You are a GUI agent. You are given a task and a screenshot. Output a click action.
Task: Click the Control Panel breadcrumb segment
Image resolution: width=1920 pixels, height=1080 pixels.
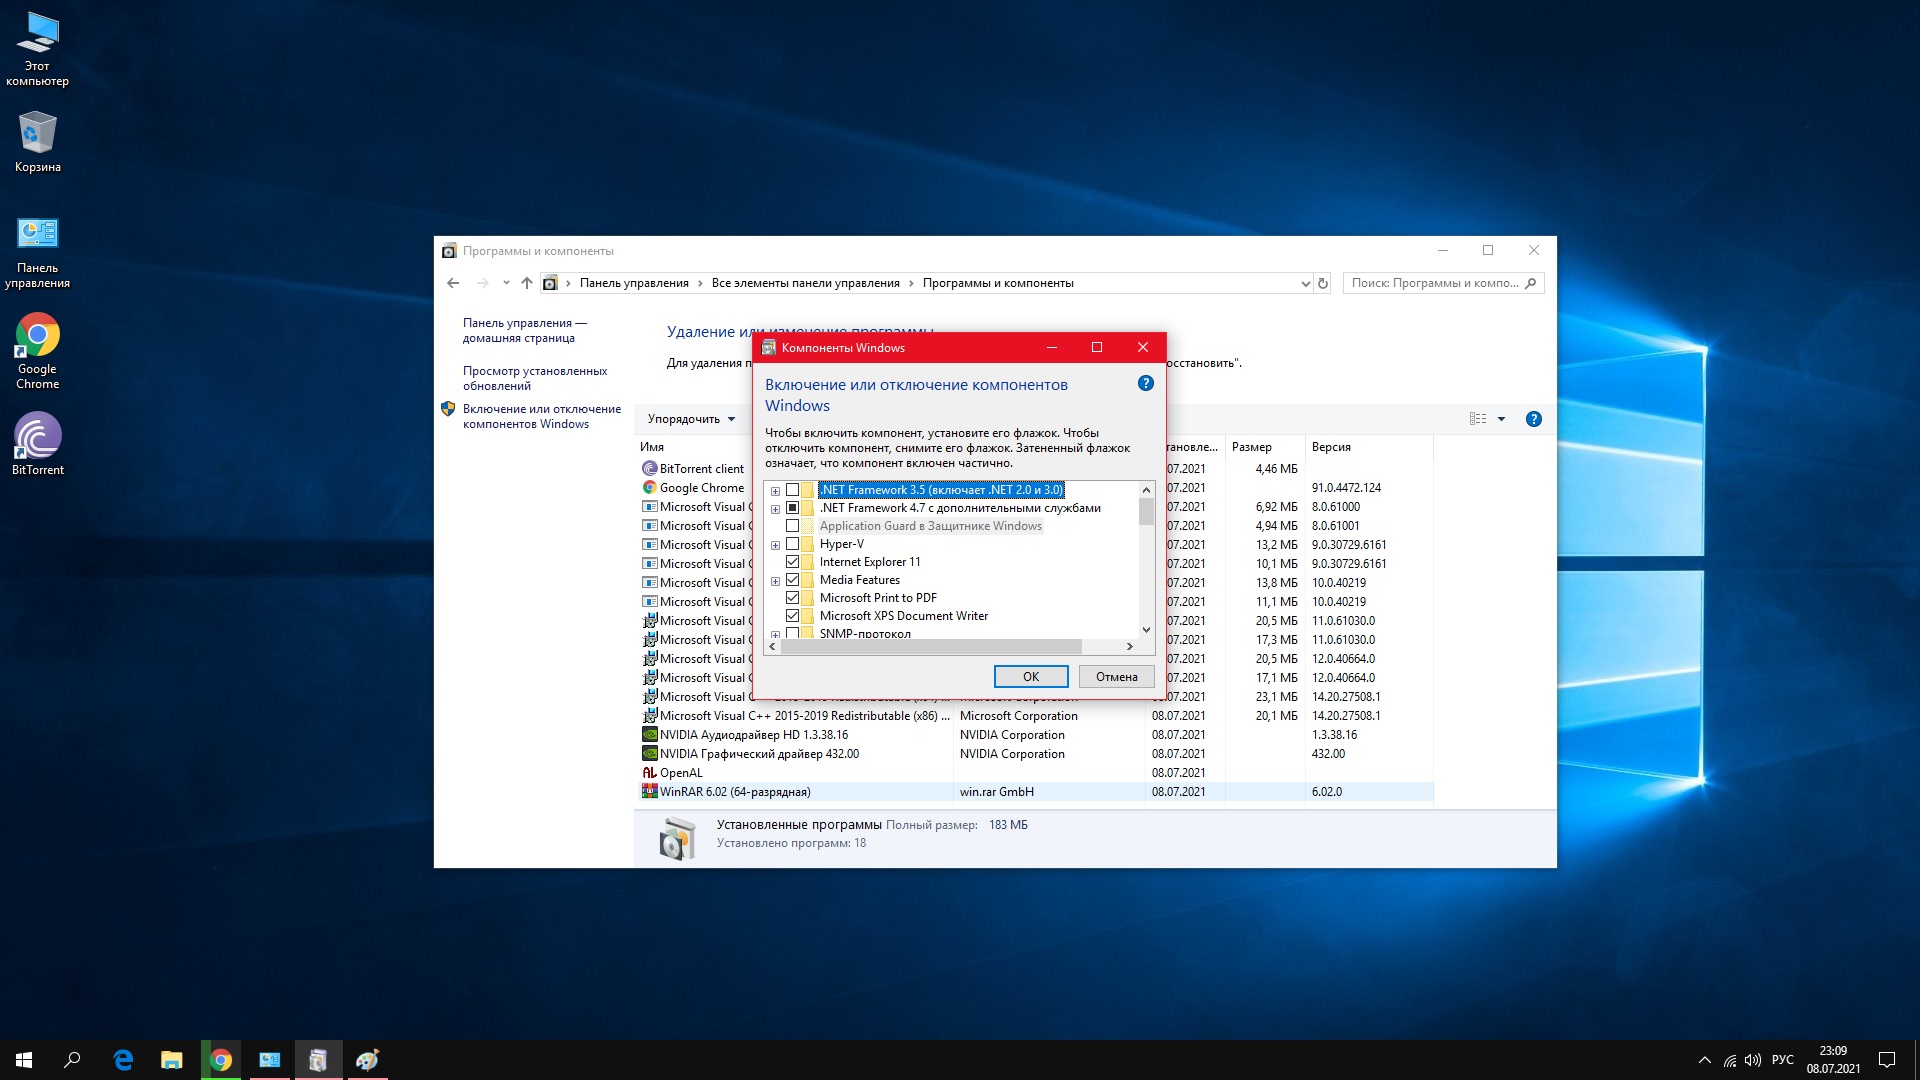pos(634,283)
